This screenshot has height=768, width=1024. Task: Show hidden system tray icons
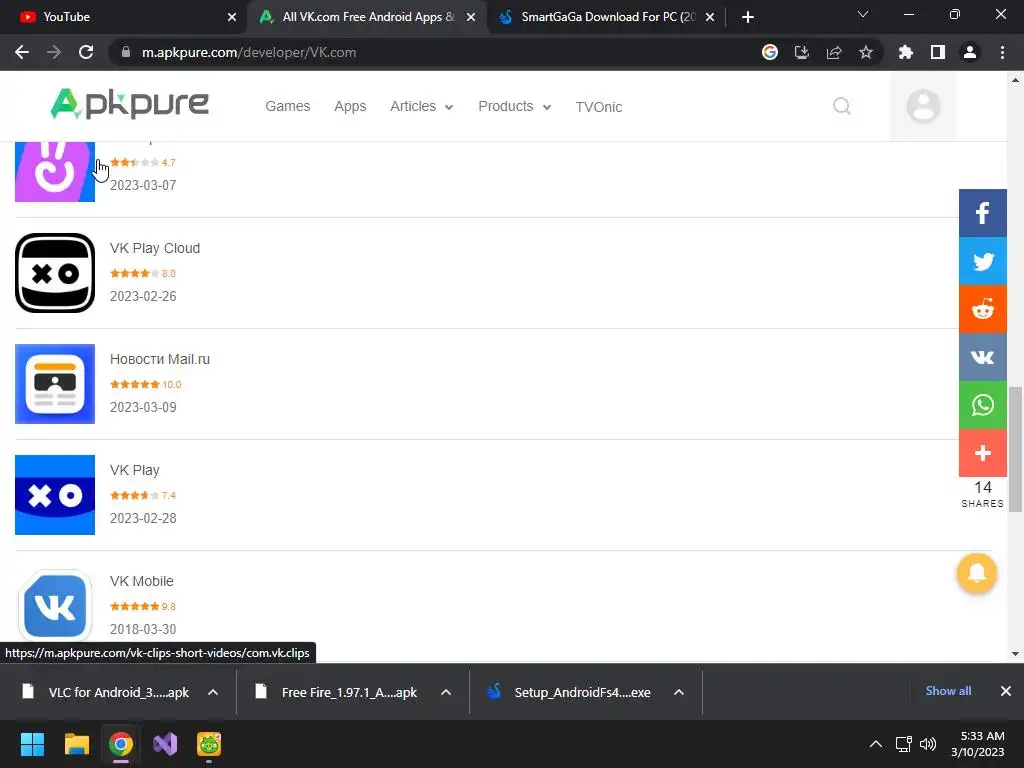(x=876, y=744)
